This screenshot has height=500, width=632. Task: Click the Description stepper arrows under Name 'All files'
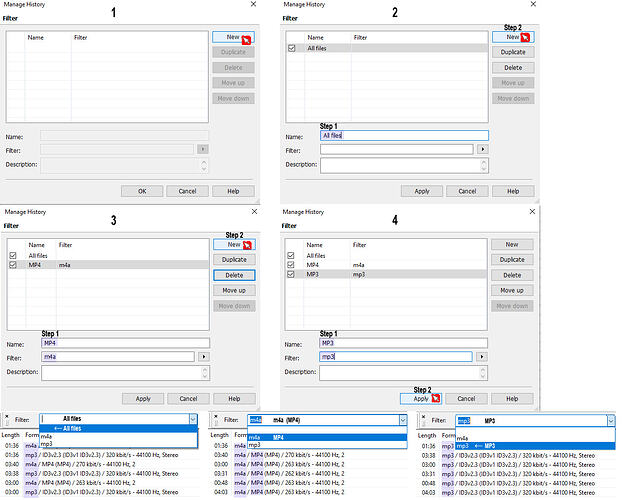[x=483, y=166]
